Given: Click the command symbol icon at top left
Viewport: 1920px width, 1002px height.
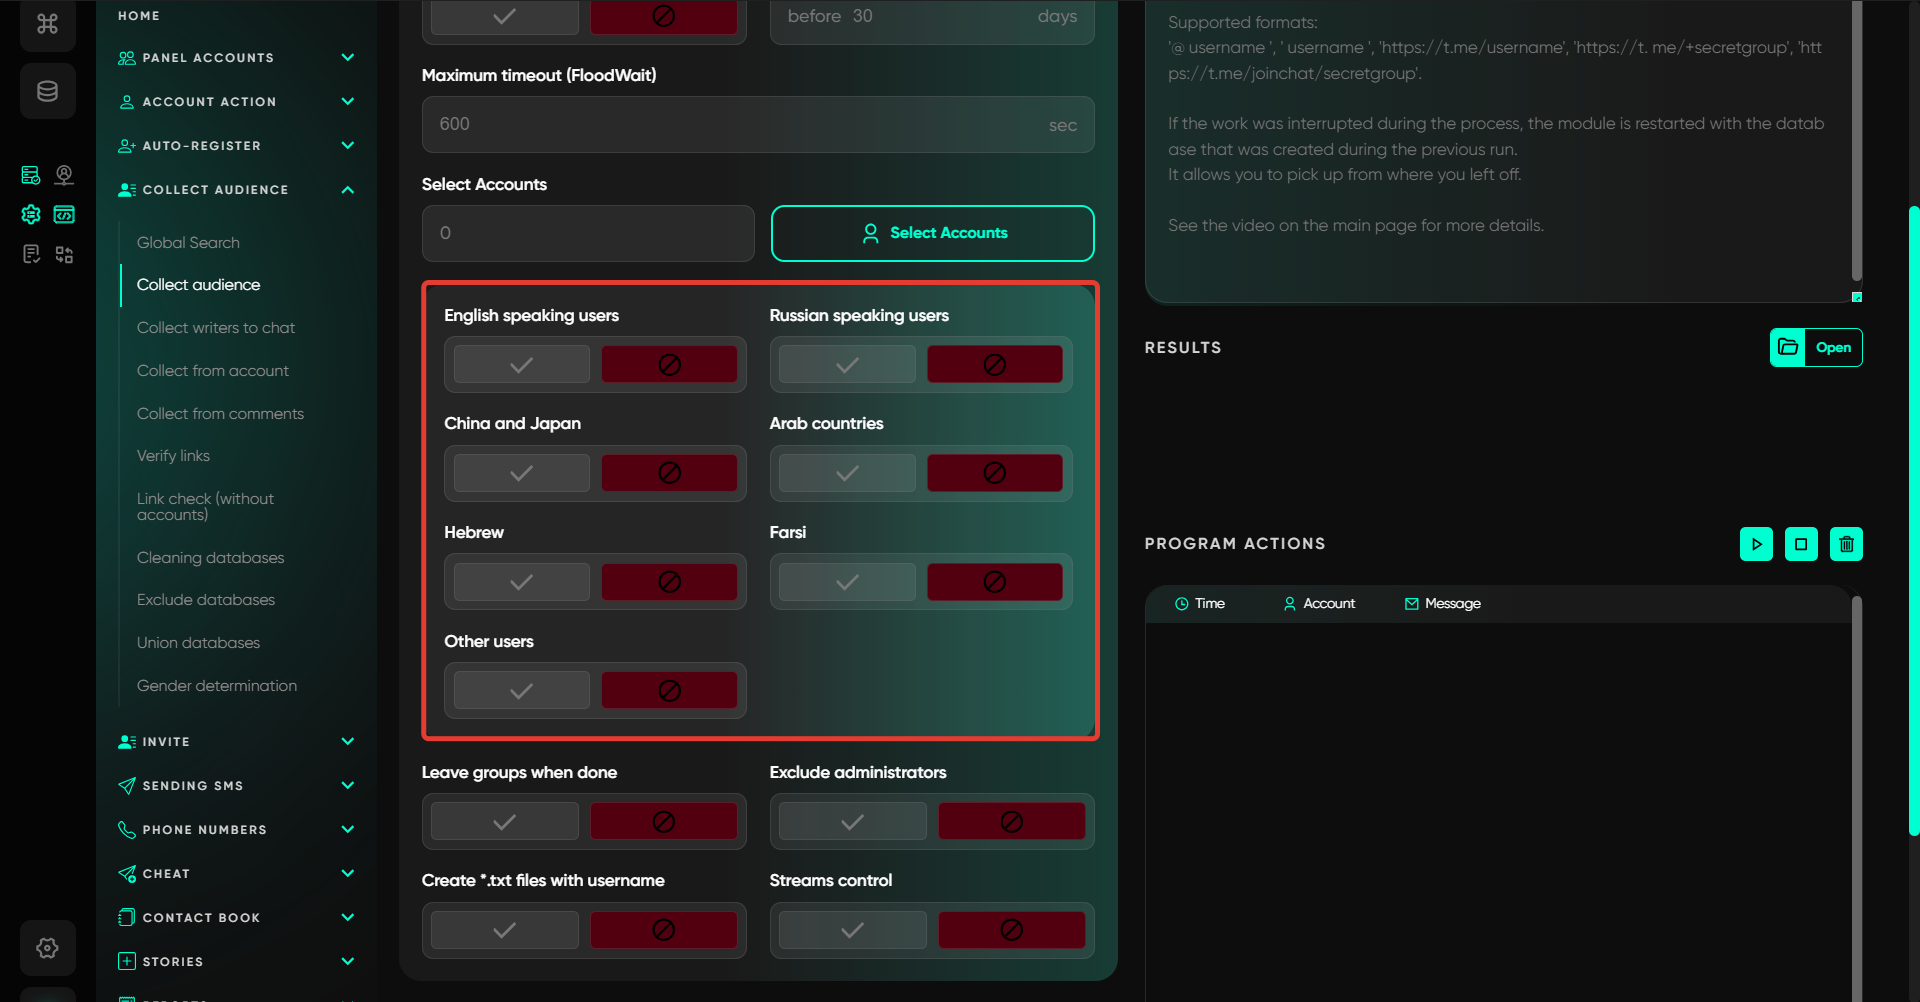Looking at the screenshot, I should (47, 24).
